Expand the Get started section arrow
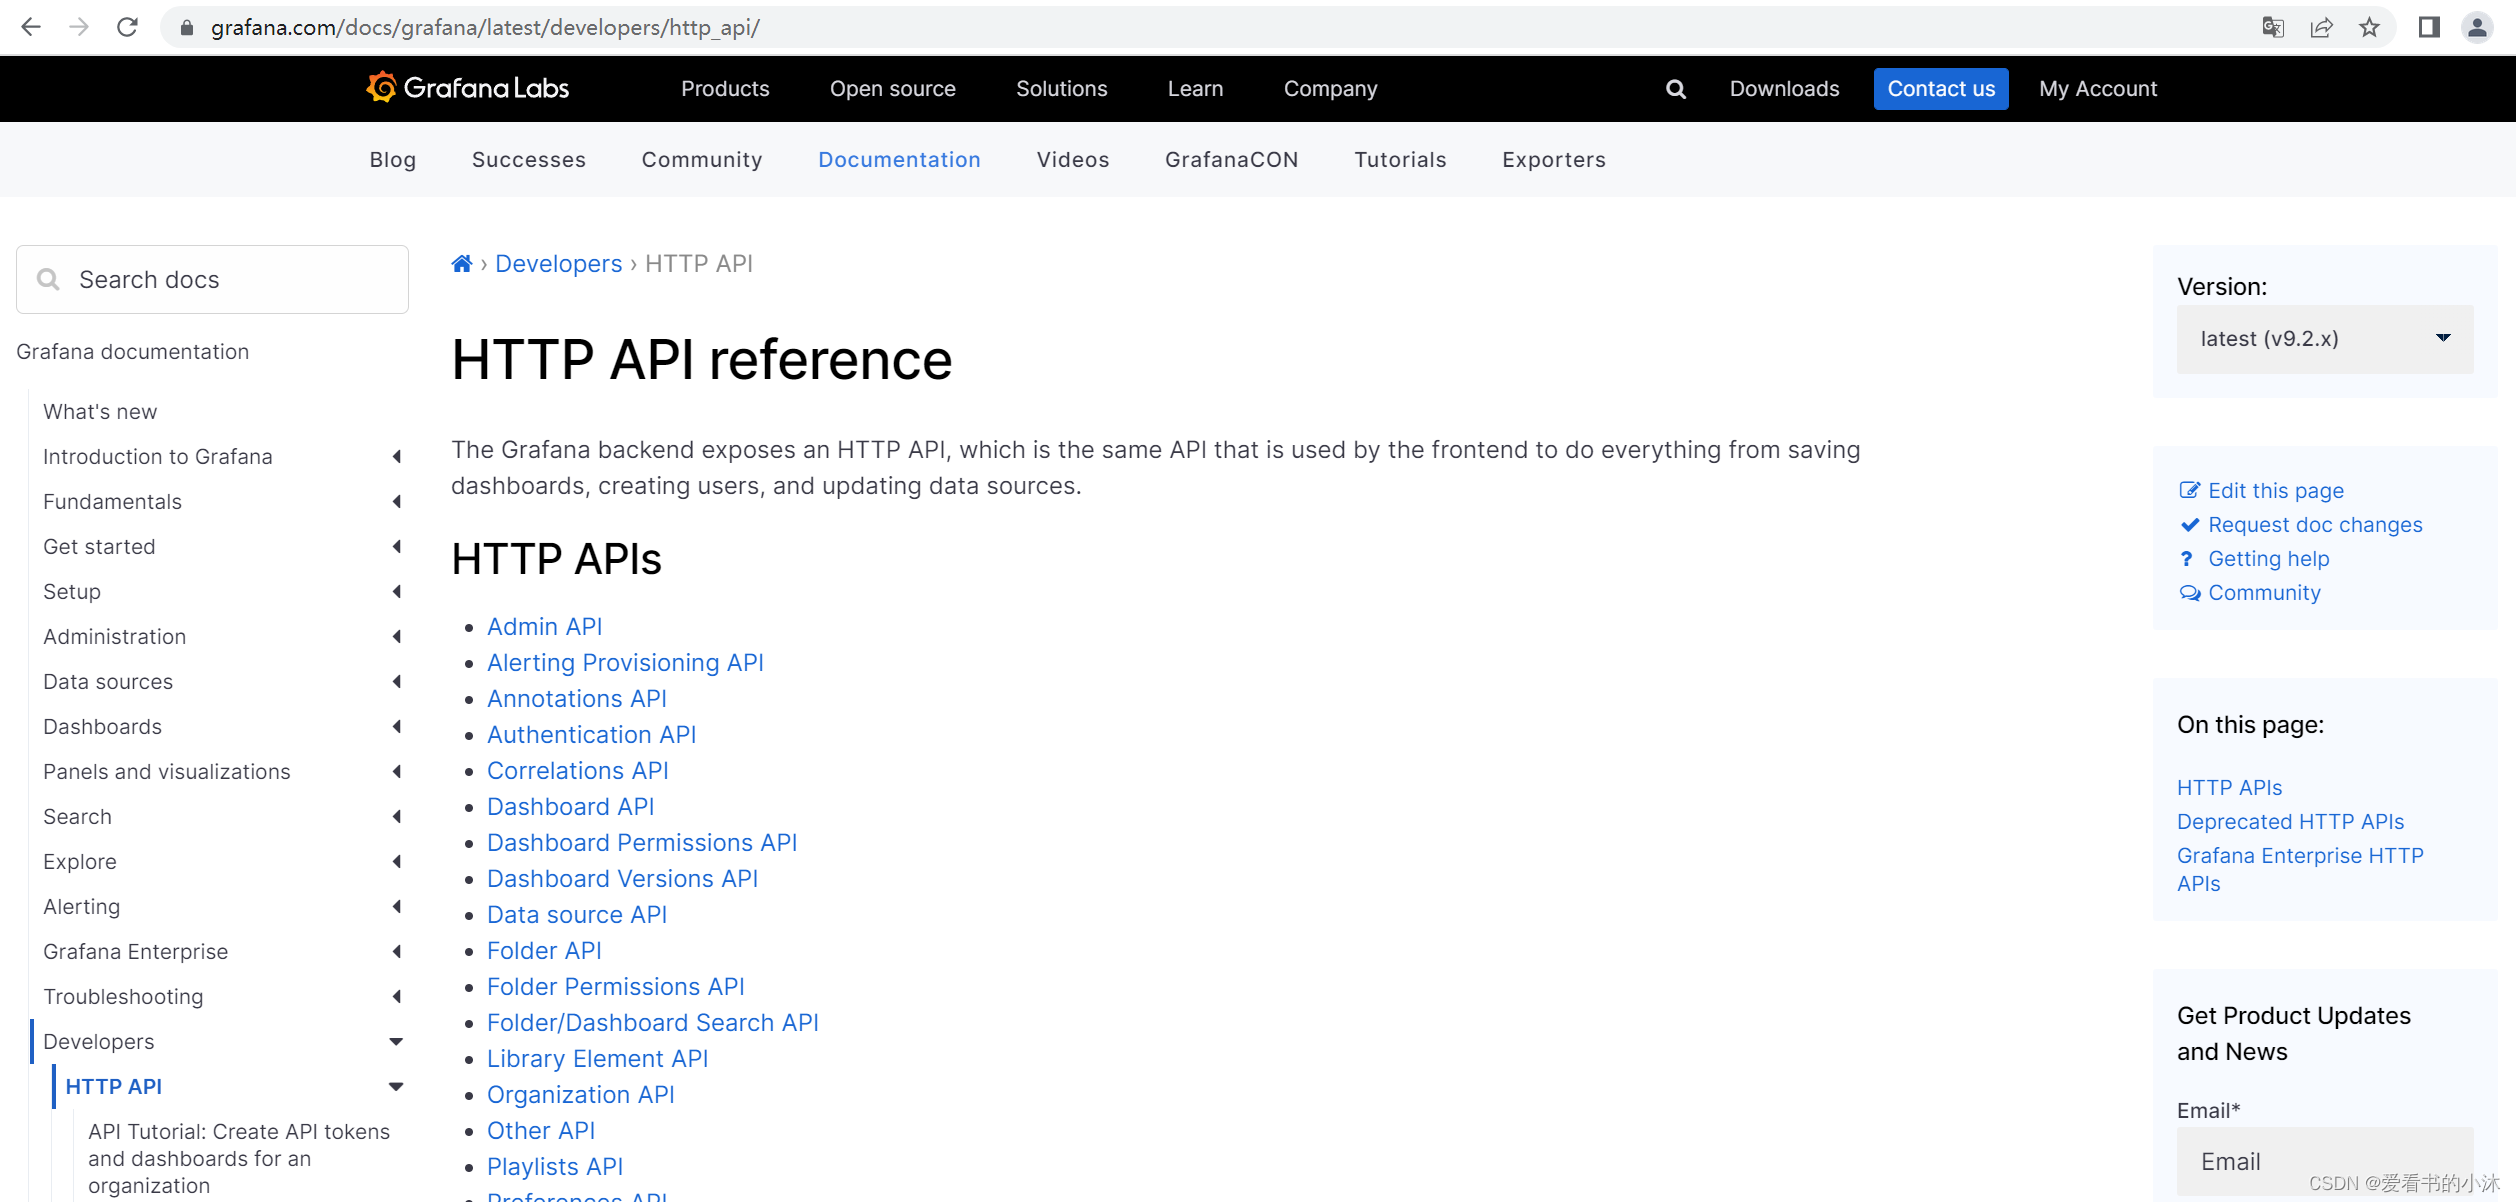 click(x=397, y=547)
